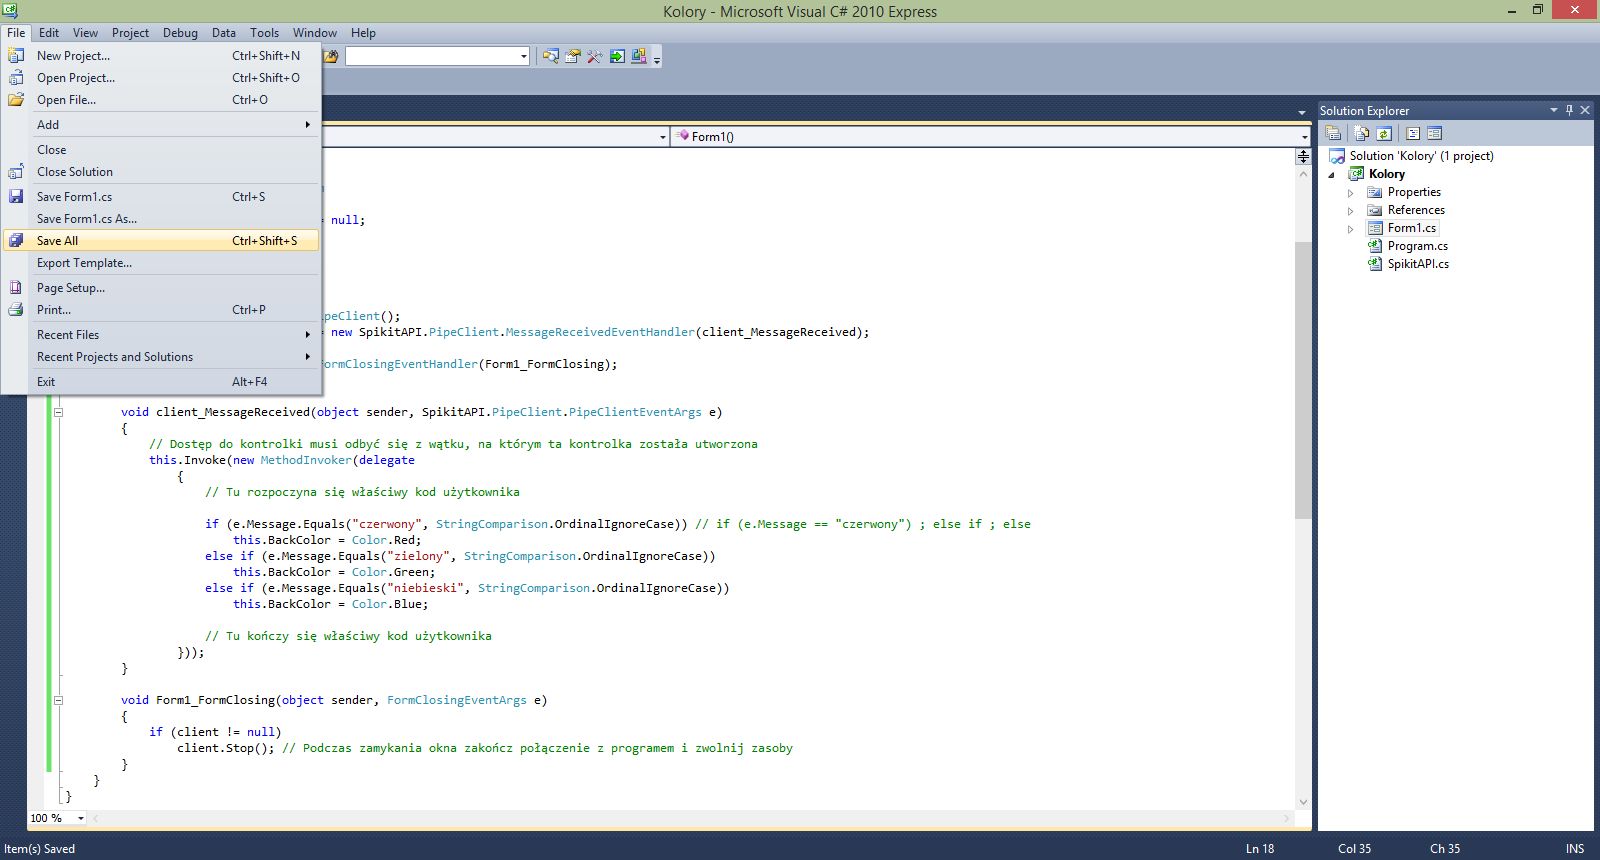Collapse the Kolory project node
The image size is (1600, 860).
(x=1331, y=174)
